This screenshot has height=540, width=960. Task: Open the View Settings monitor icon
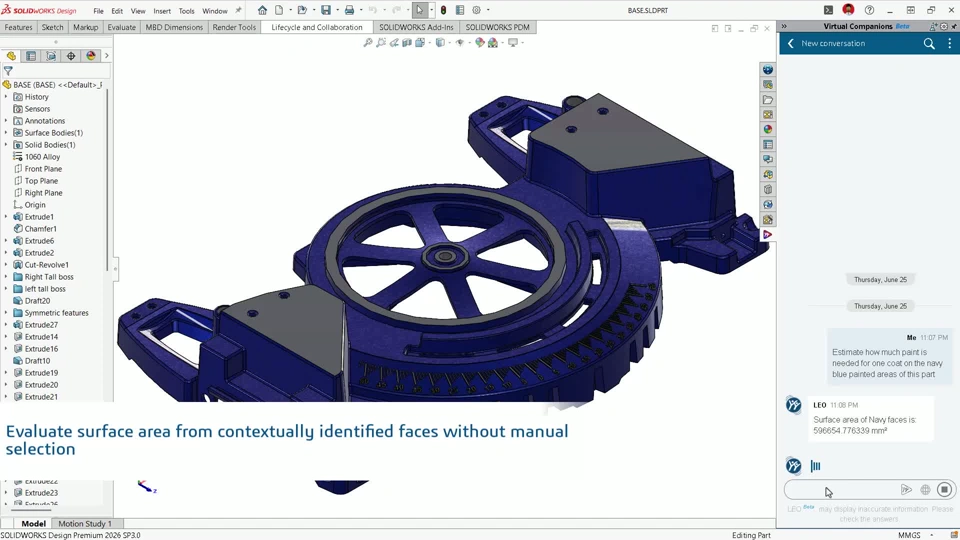pos(513,43)
